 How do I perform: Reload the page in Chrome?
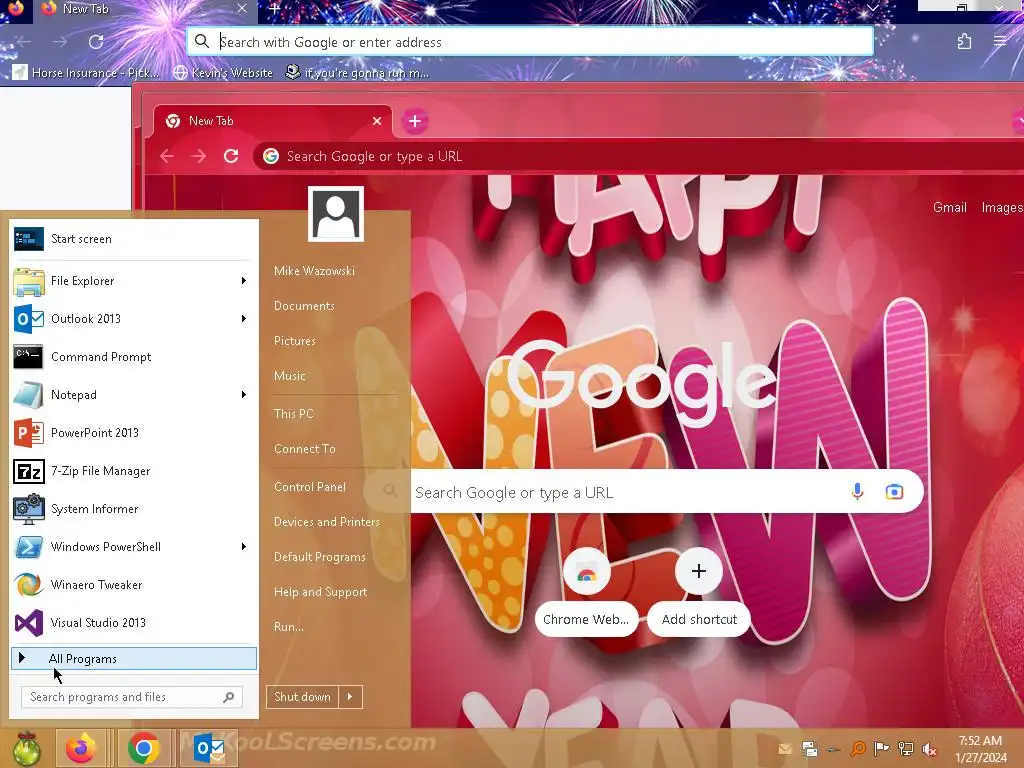click(x=231, y=156)
